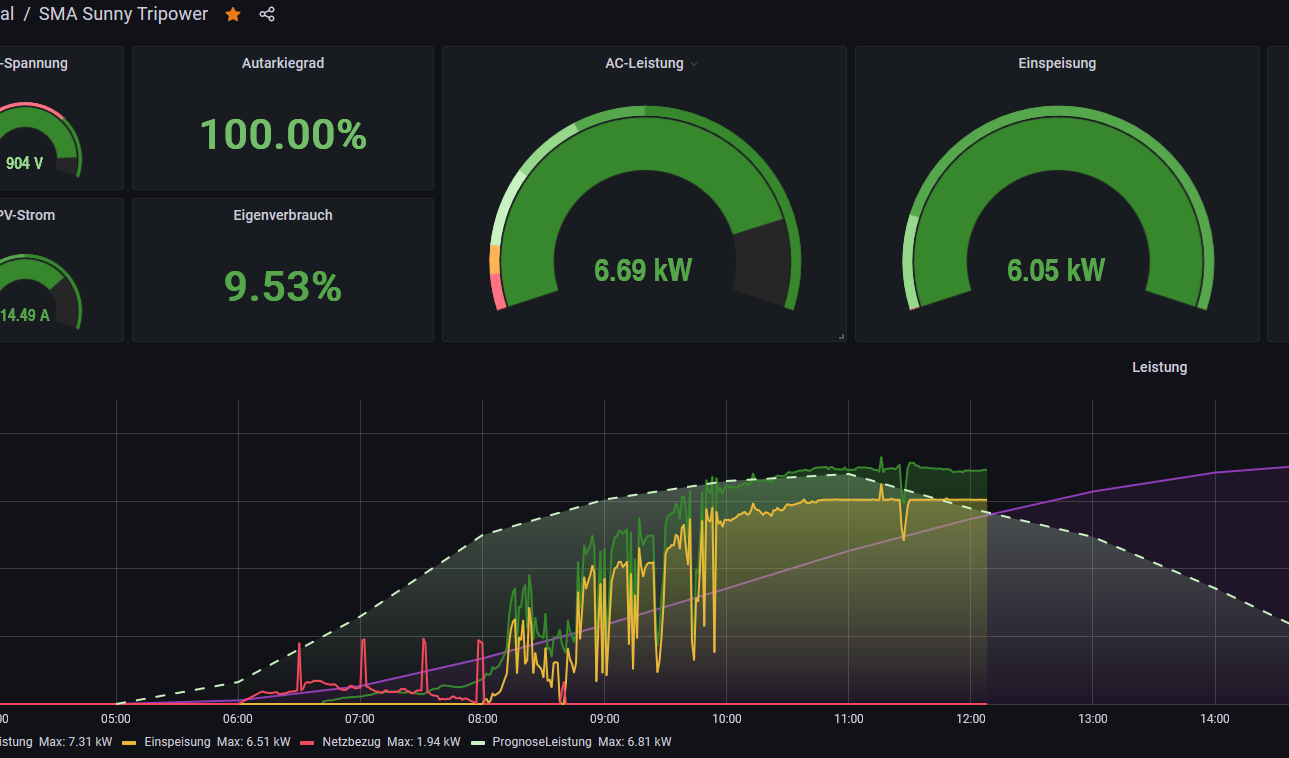1289x758 pixels.
Task: Click the light green PrognoseLeistung legend swatch
Action: click(x=477, y=742)
